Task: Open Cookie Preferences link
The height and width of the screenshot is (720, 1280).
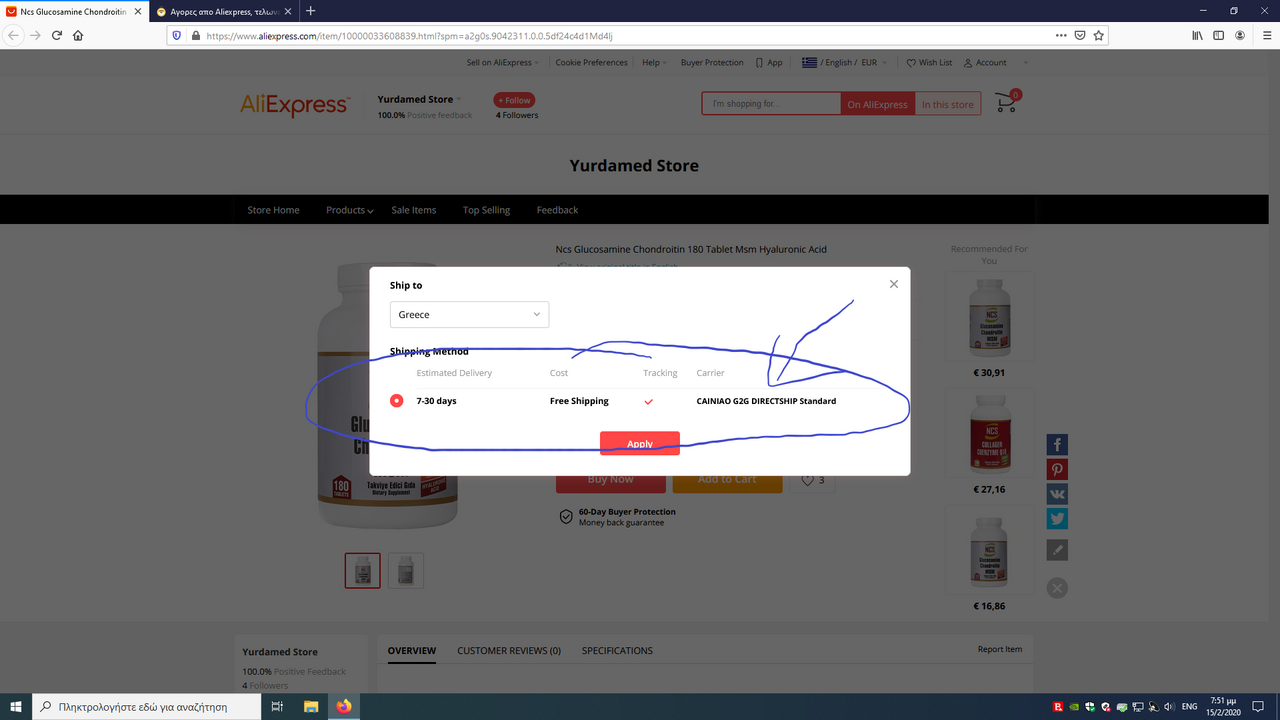Action: 591,62
